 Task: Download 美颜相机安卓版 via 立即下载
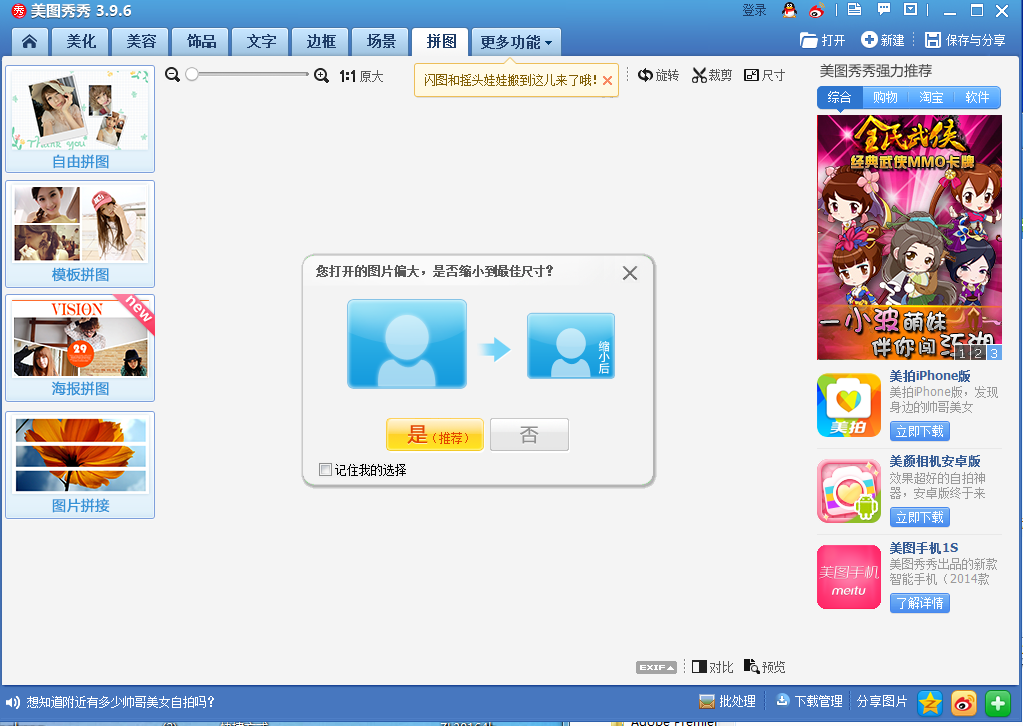(x=920, y=517)
